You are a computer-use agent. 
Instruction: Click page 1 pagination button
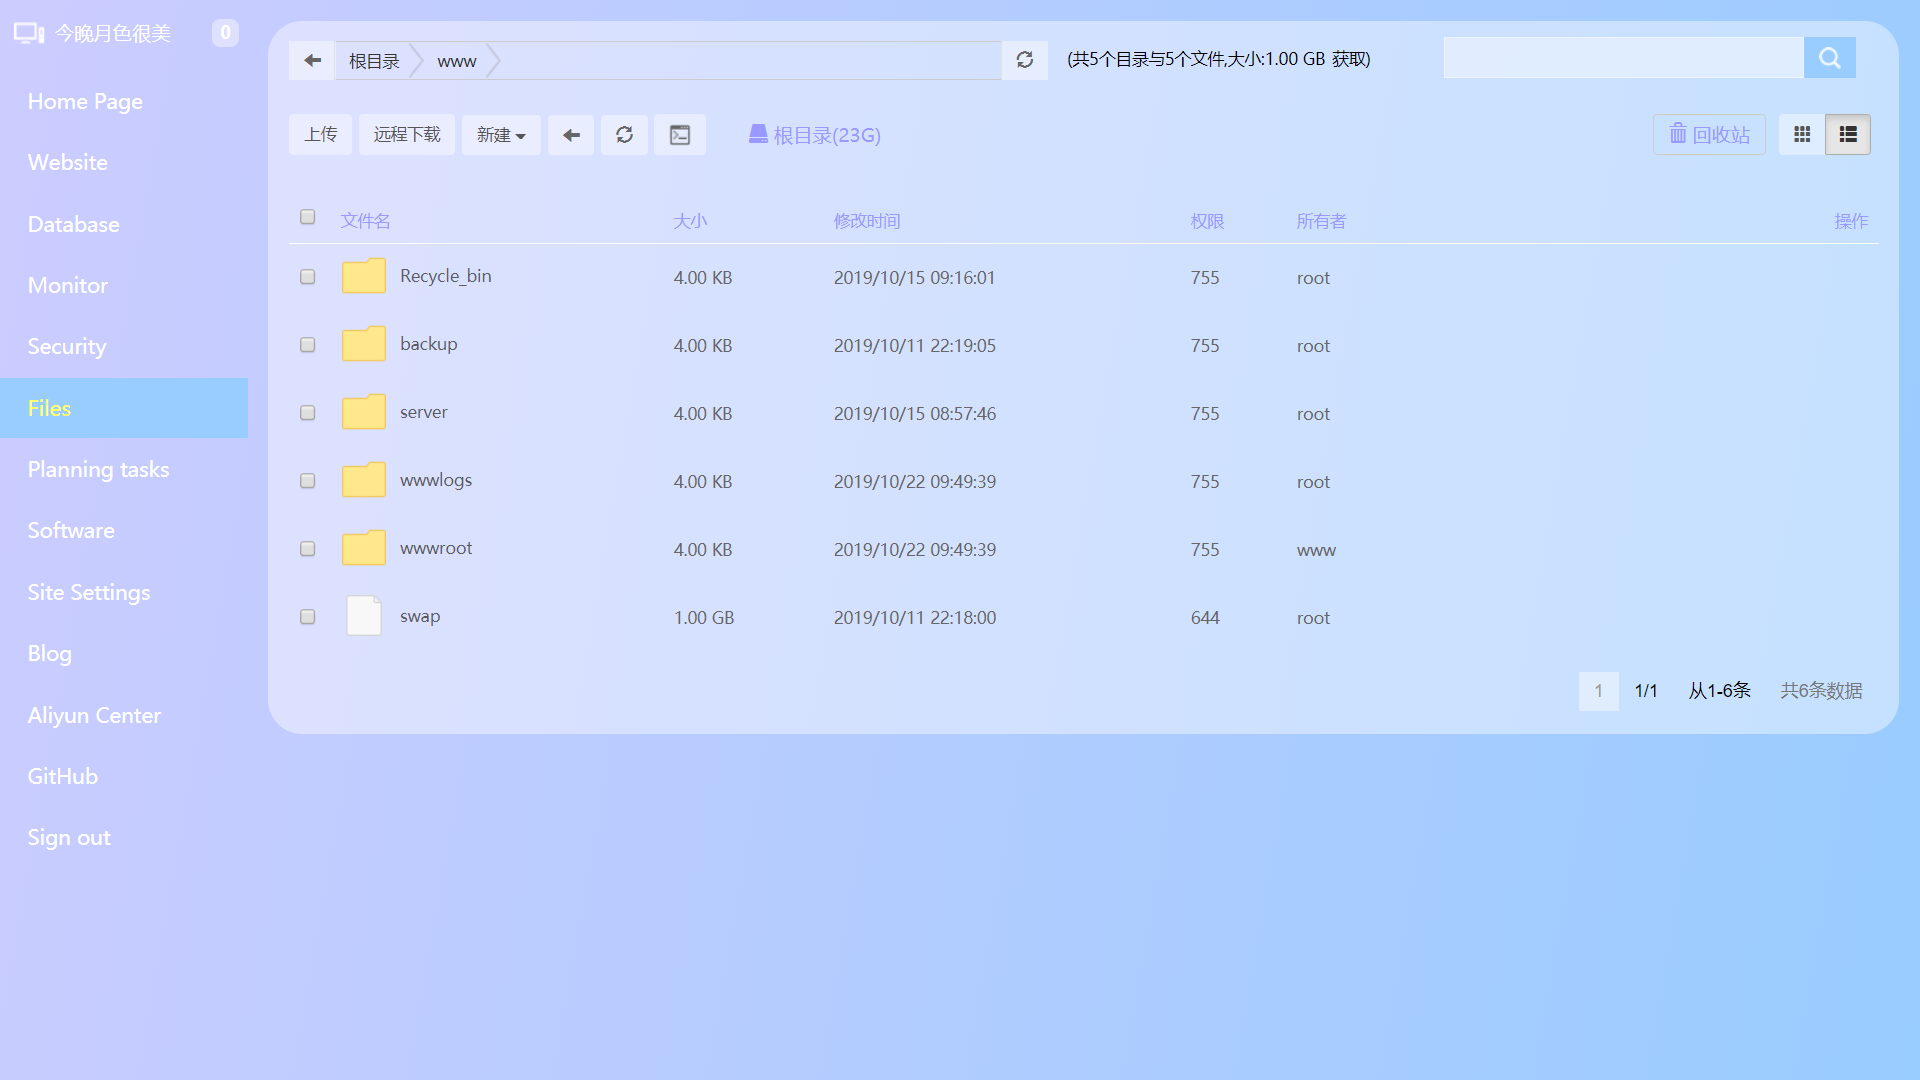point(1598,691)
